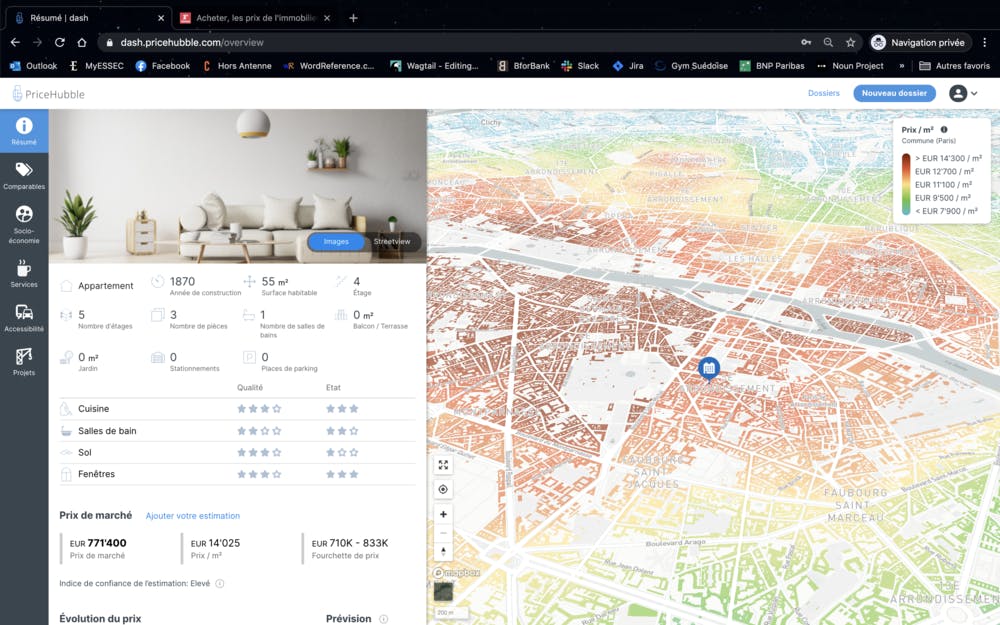Recenter map with the locate icon
The height and width of the screenshot is (625, 1000).
coord(443,489)
